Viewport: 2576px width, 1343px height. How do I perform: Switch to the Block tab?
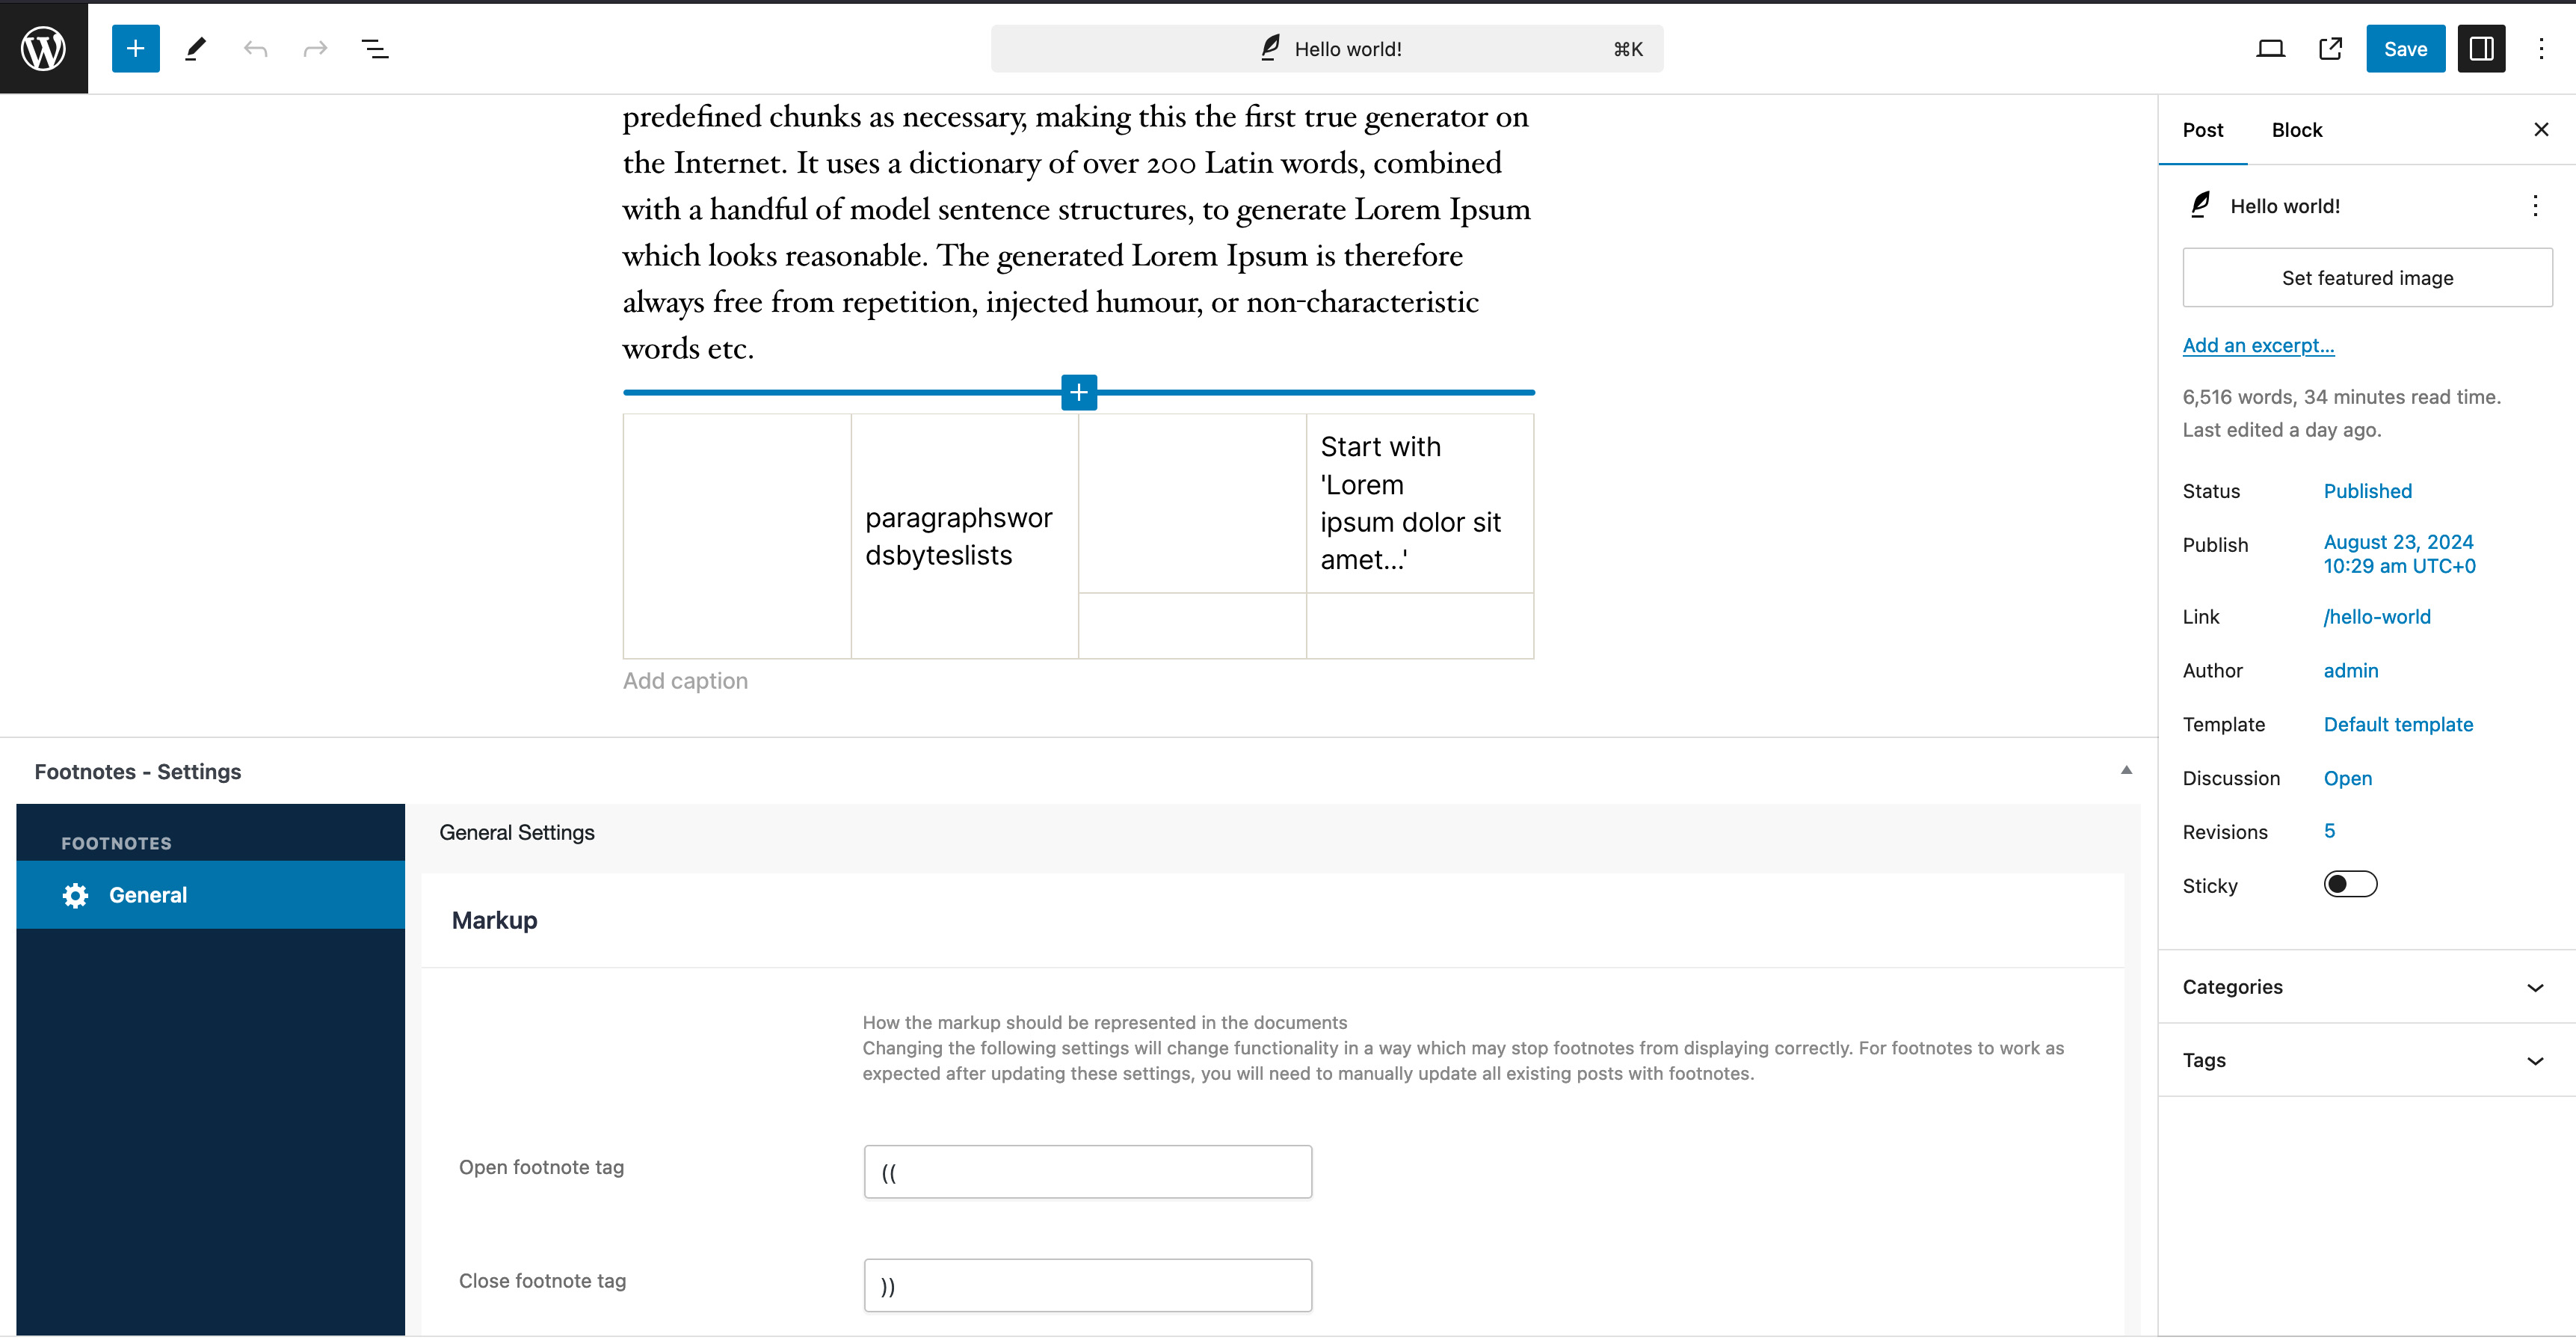(x=2296, y=130)
